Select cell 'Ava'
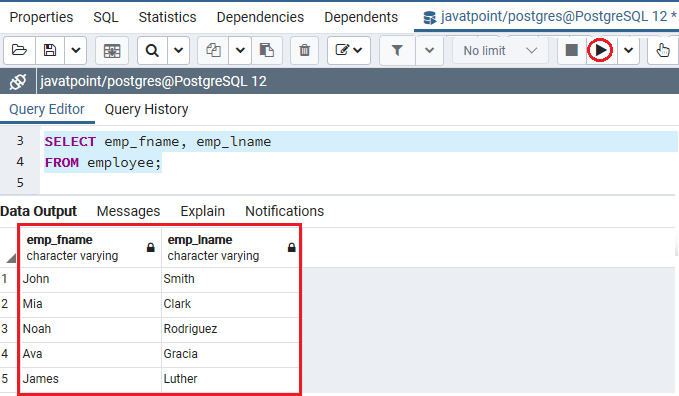Image resolution: width=679 pixels, height=396 pixels. (90, 354)
